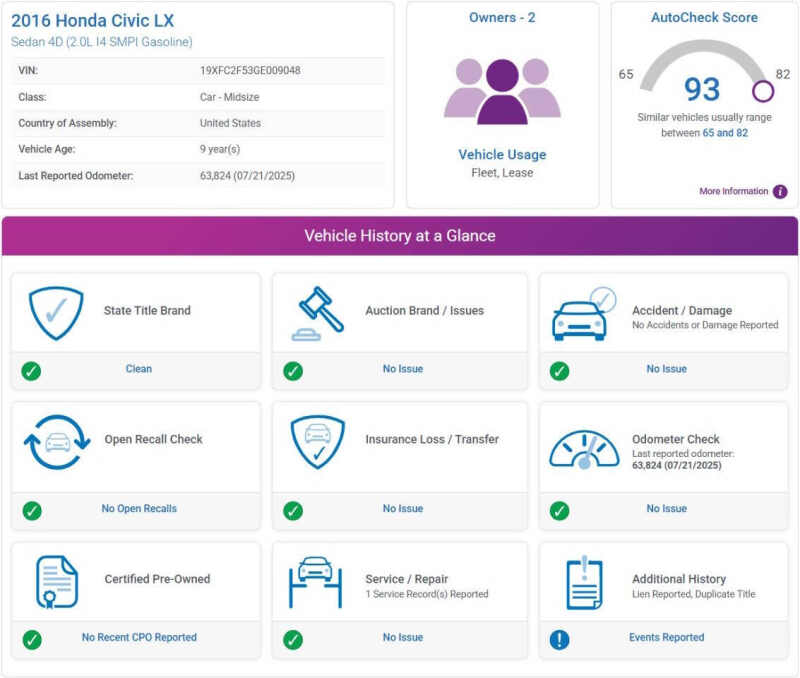The width and height of the screenshot is (800, 678).
Task: Click the AutoCheck Score gauge marker
Action: [763, 91]
